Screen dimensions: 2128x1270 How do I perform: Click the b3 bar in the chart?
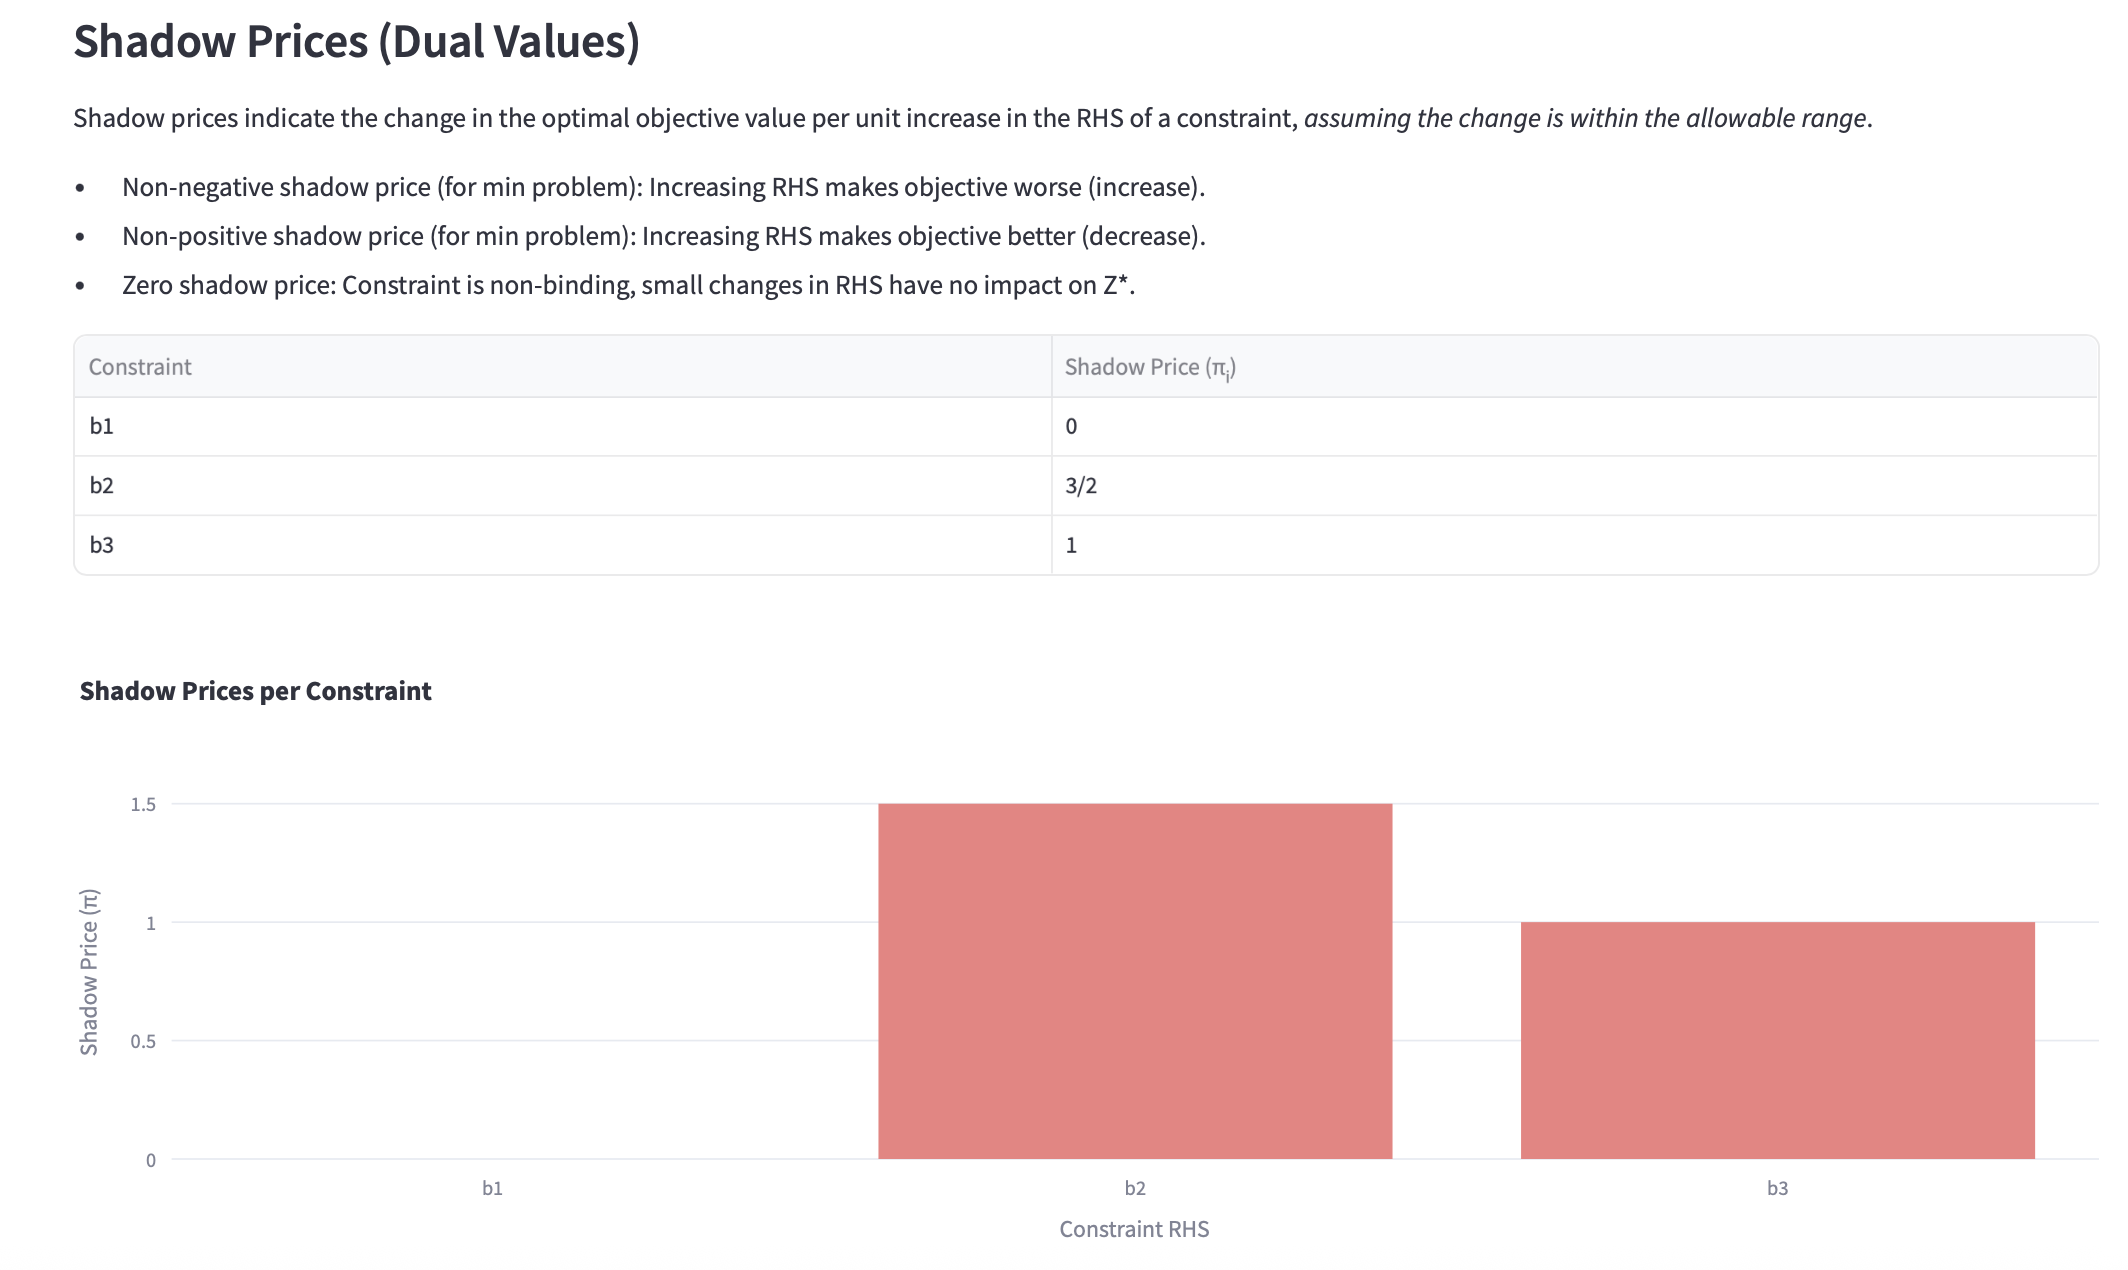[x=1777, y=1040]
